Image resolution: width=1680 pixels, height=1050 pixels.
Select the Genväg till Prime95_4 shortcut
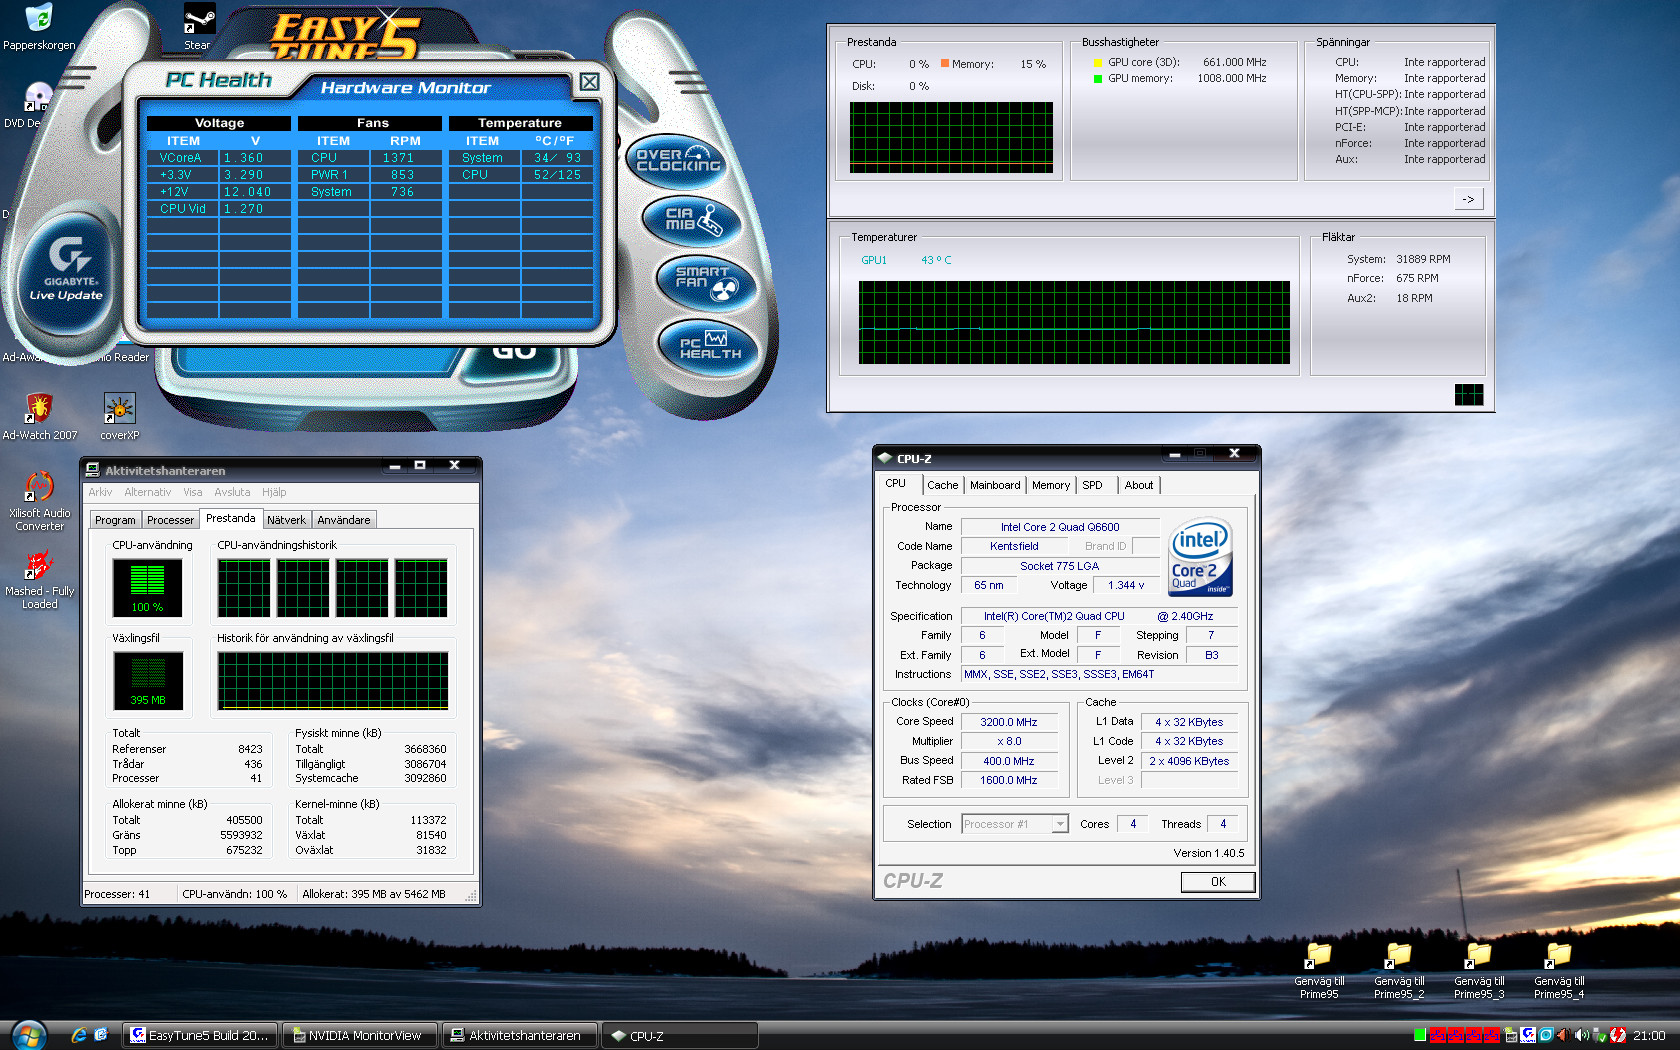coord(1559,970)
